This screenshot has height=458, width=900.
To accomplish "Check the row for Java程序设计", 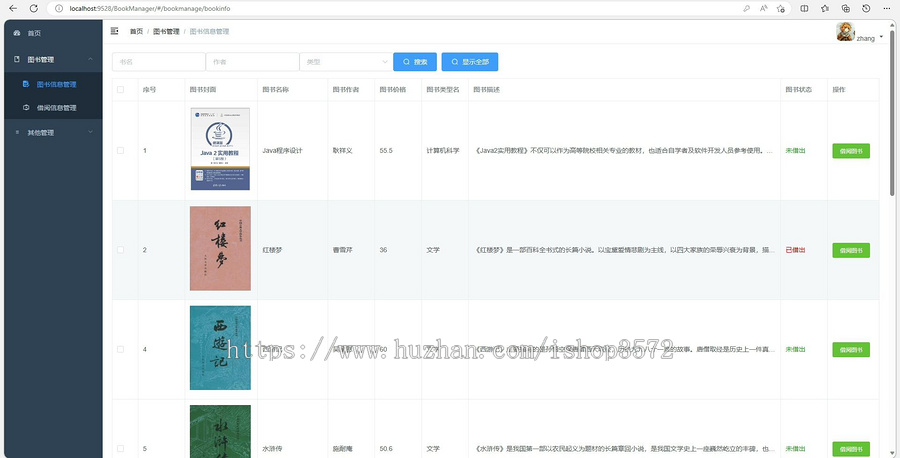I will [x=121, y=150].
